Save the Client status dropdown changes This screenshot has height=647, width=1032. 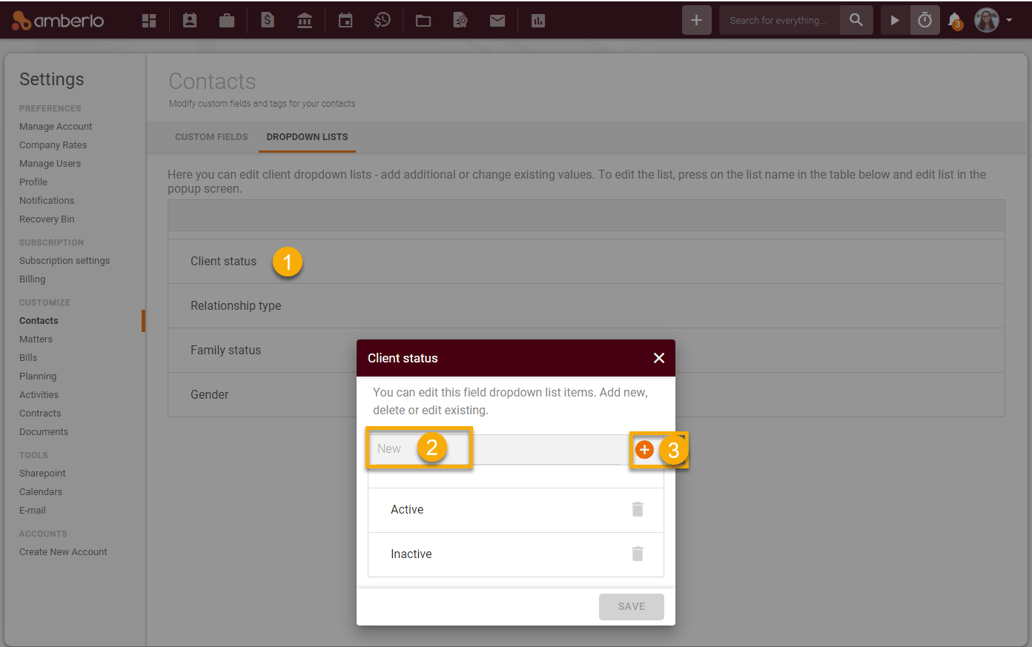tap(631, 606)
